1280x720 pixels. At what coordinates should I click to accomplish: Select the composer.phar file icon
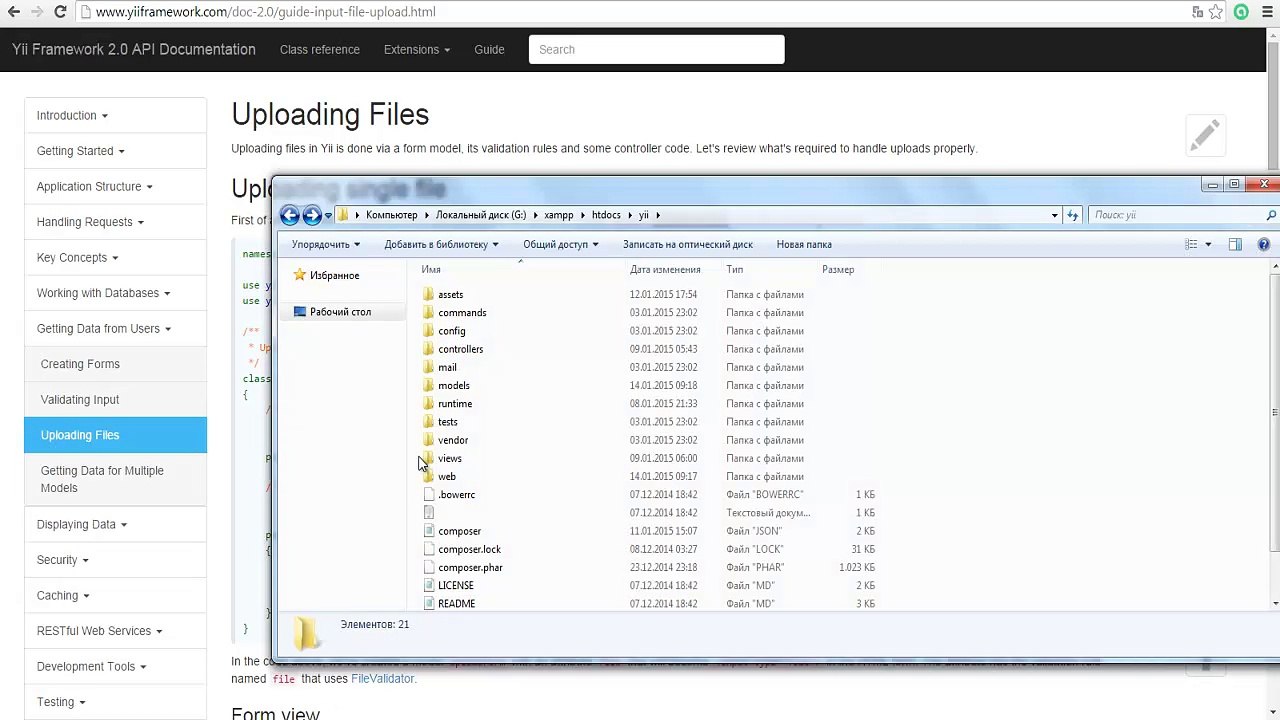(429, 567)
